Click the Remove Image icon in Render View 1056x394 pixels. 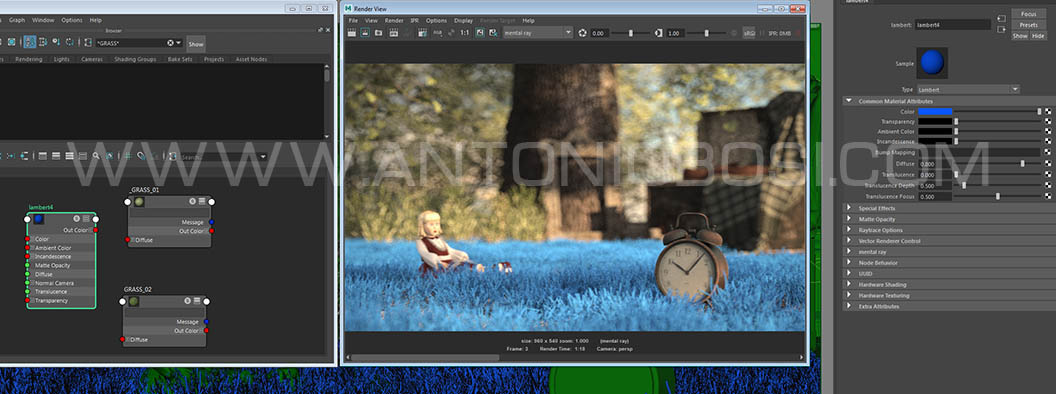tap(493, 32)
